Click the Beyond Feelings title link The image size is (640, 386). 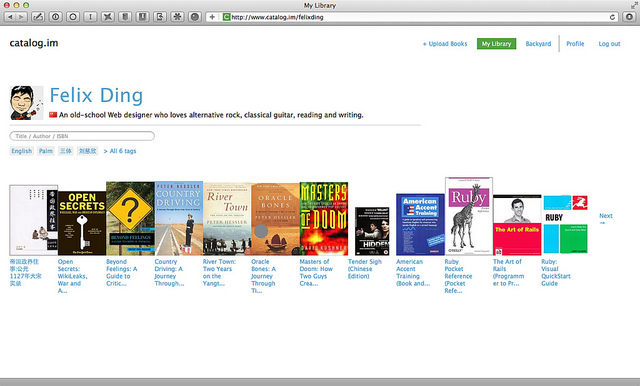tap(122, 272)
